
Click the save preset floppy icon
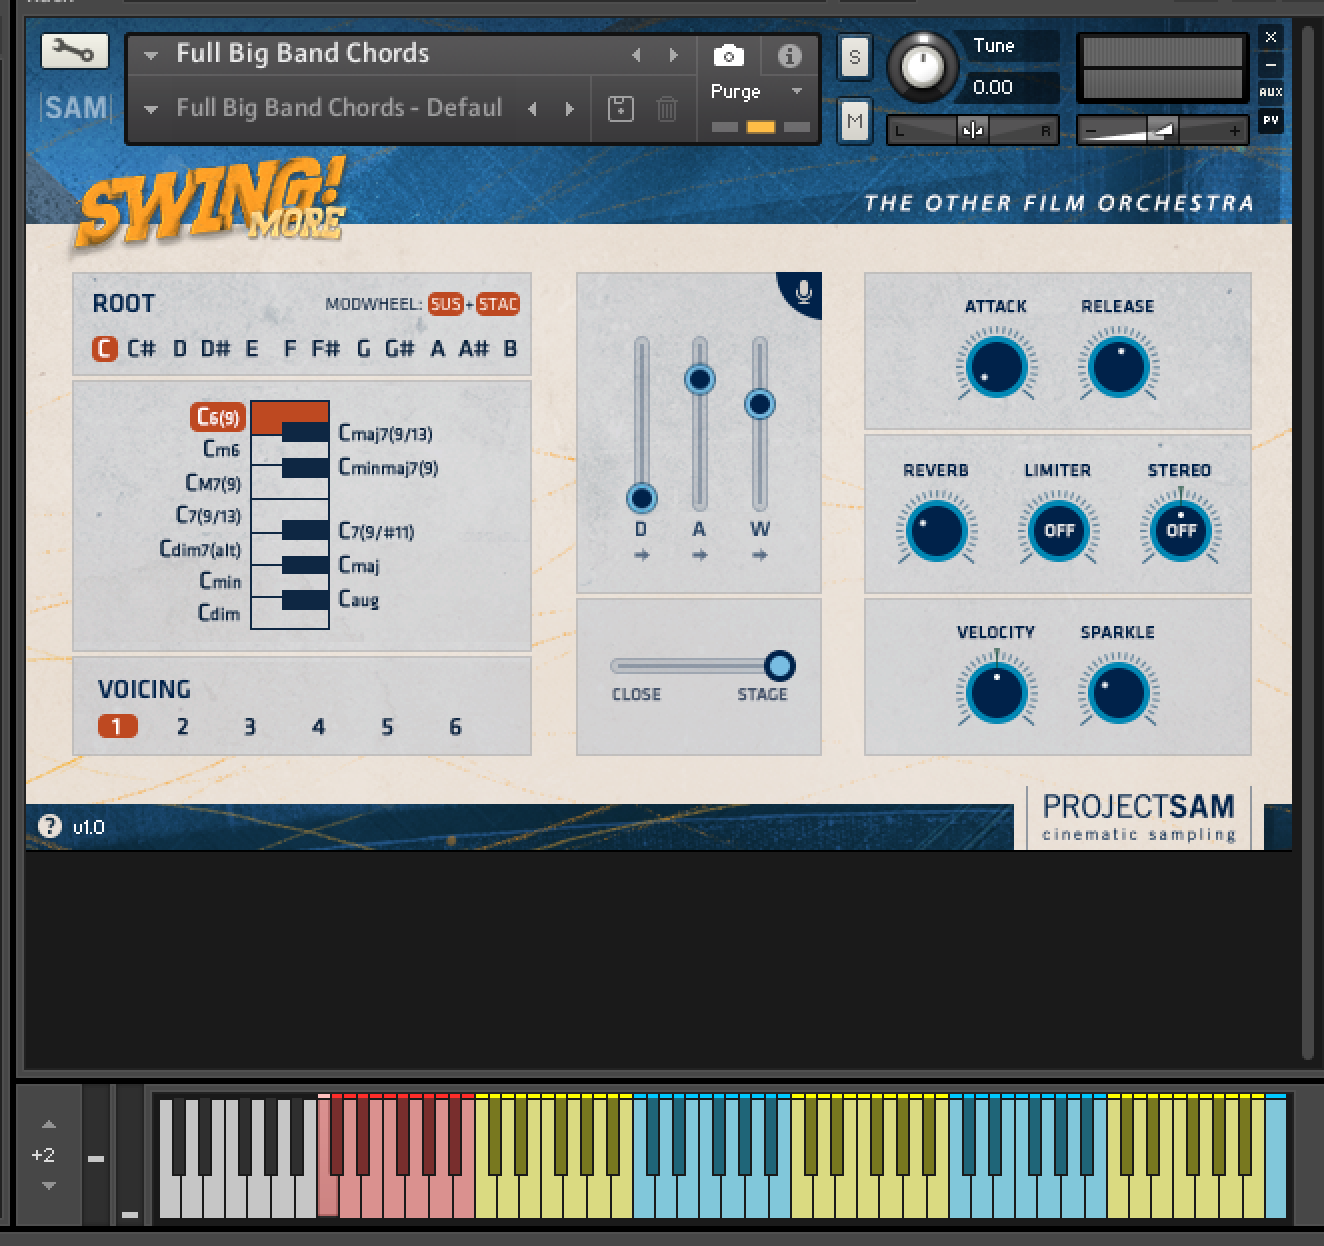pos(621,108)
